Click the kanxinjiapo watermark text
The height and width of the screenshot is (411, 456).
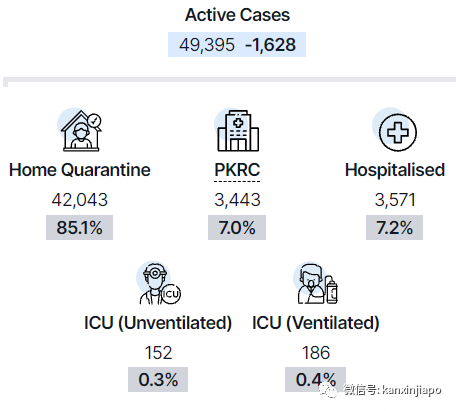pyautogui.click(x=412, y=390)
